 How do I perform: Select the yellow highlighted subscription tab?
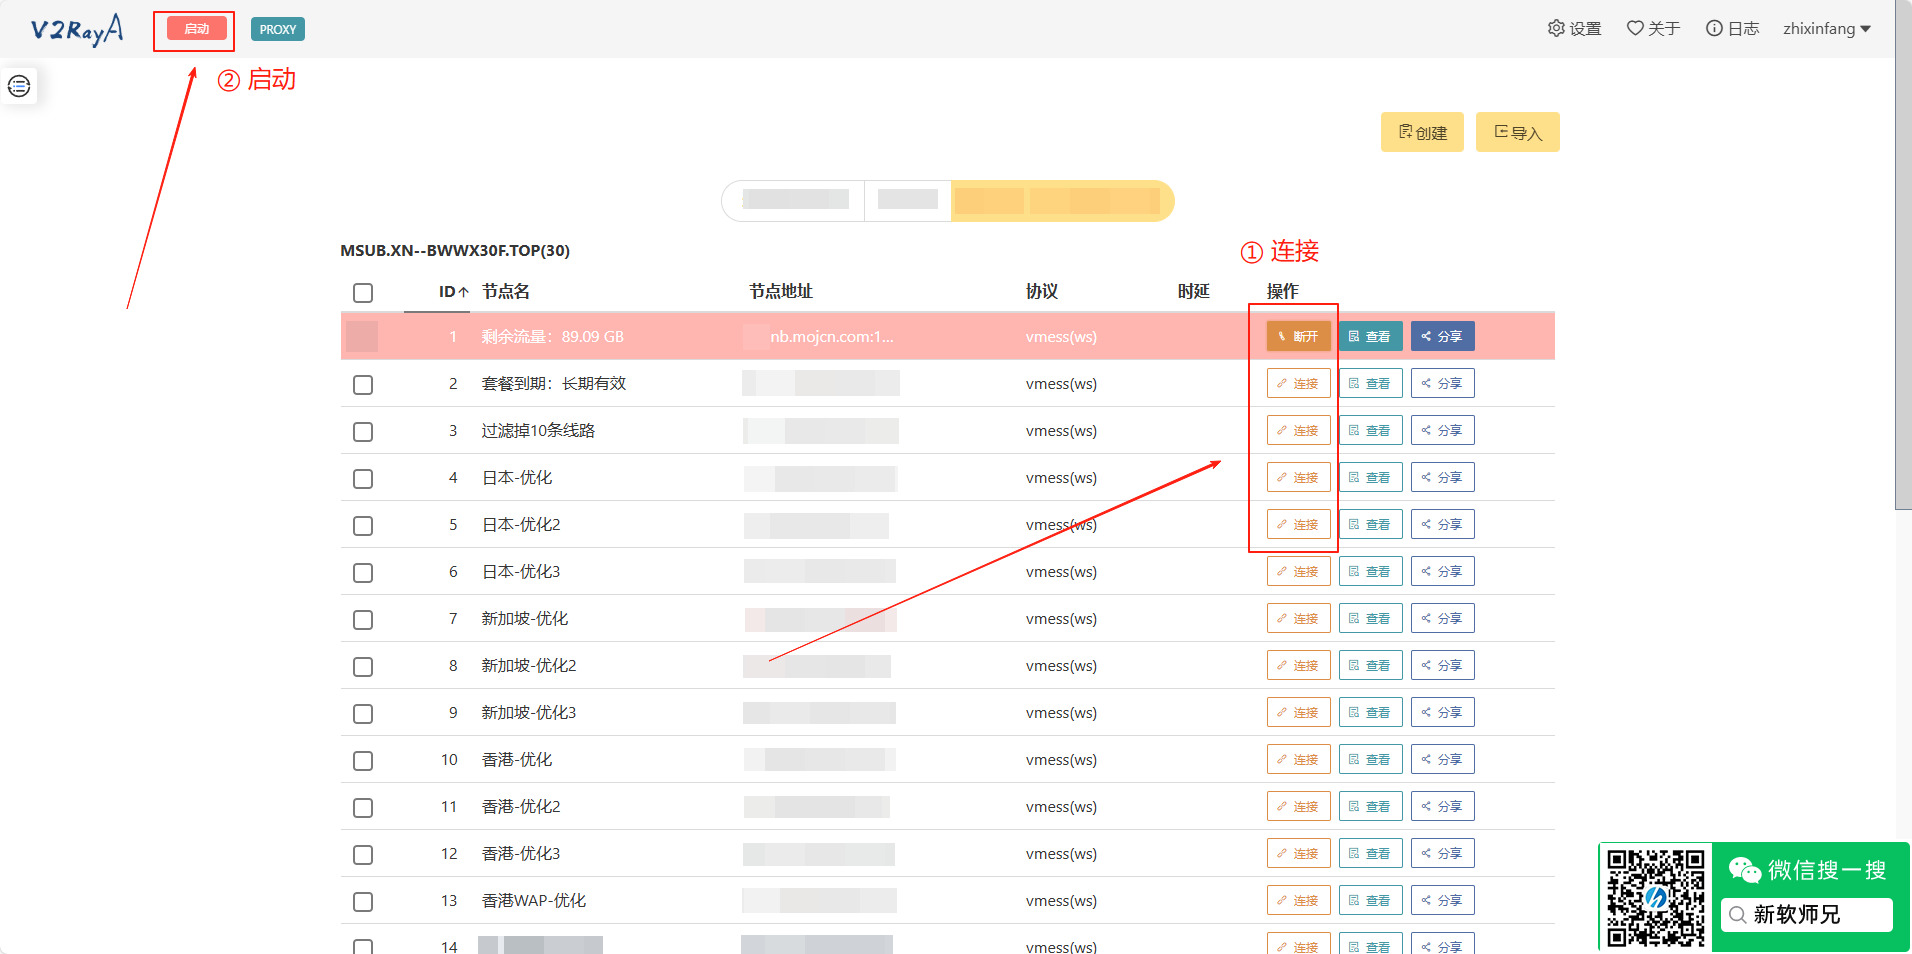coord(1060,200)
